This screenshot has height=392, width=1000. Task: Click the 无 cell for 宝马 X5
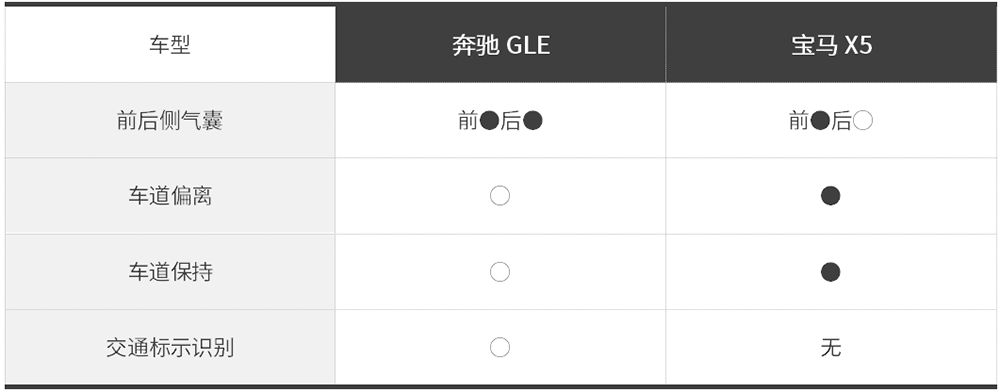click(831, 348)
